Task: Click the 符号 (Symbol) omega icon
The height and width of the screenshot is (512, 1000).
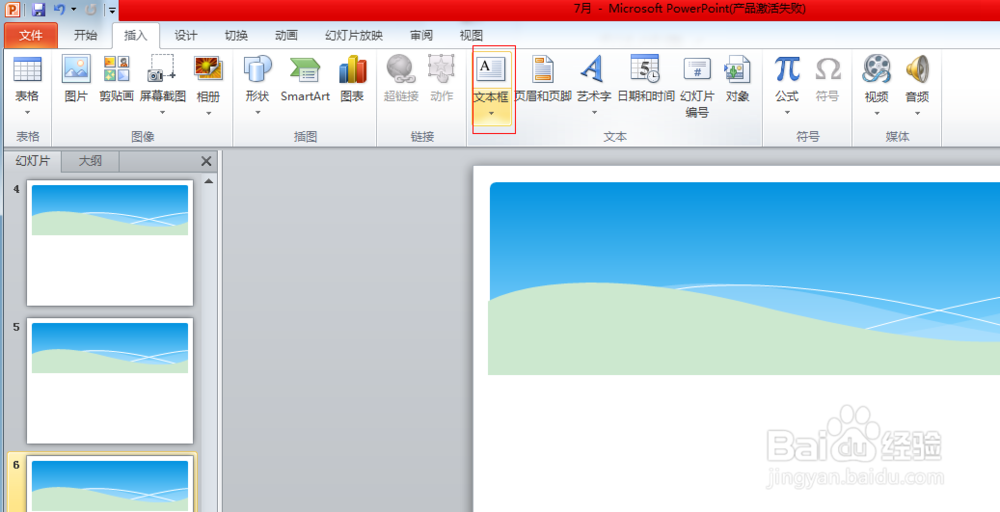Action: [x=828, y=69]
